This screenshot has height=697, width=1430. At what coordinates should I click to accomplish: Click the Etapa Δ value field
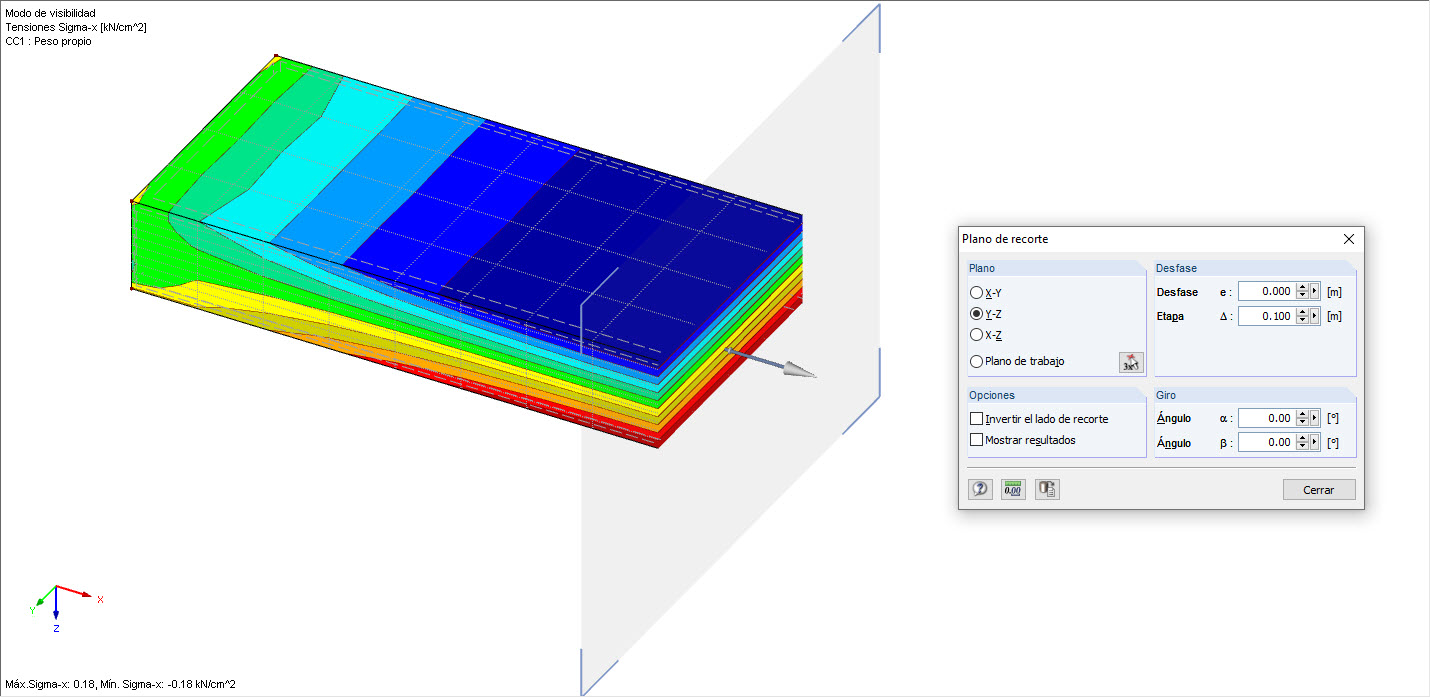tap(1266, 316)
